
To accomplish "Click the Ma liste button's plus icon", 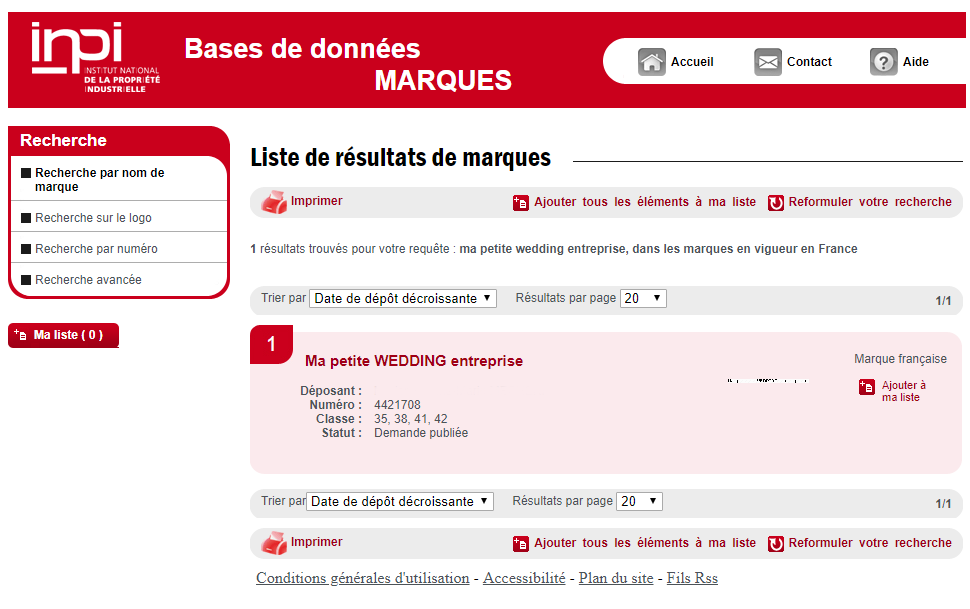I will (20, 335).
